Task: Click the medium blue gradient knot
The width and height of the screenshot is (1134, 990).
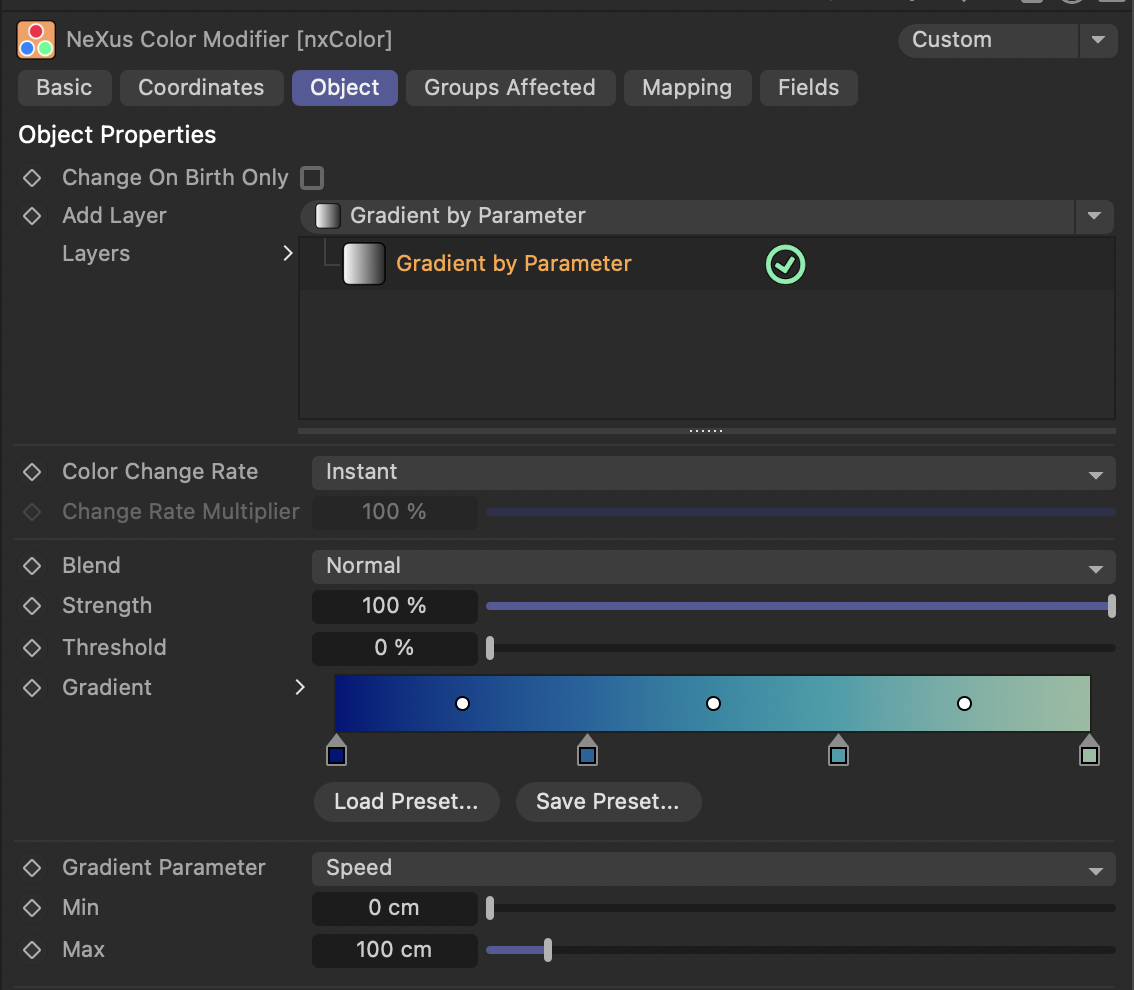Action: tap(587, 750)
